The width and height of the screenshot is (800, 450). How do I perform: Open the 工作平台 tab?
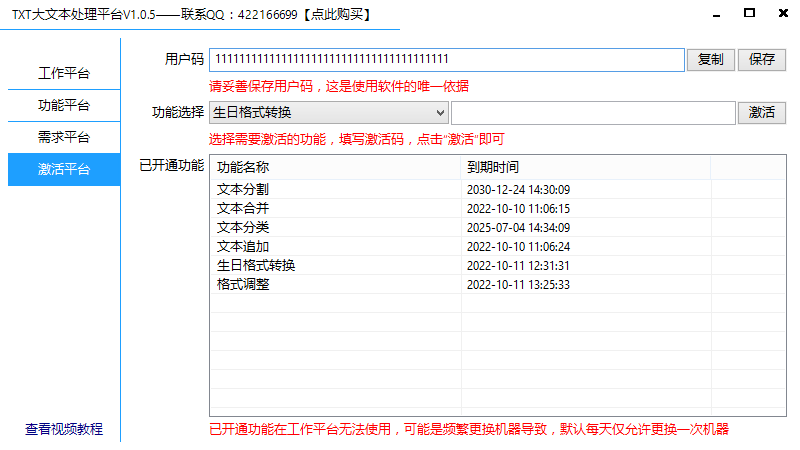pyautogui.click(x=64, y=73)
